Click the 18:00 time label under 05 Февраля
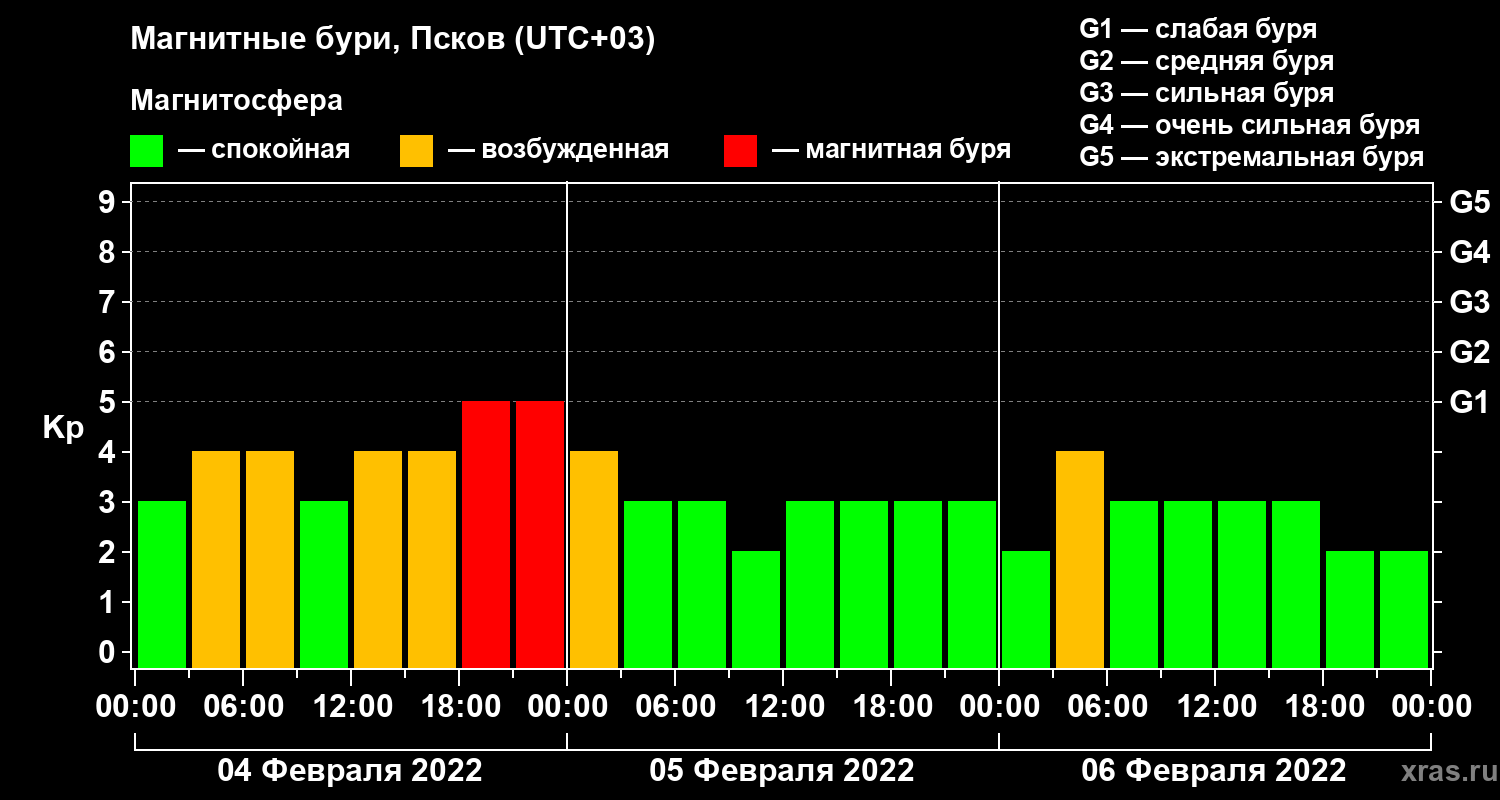 pyautogui.click(x=891, y=707)
